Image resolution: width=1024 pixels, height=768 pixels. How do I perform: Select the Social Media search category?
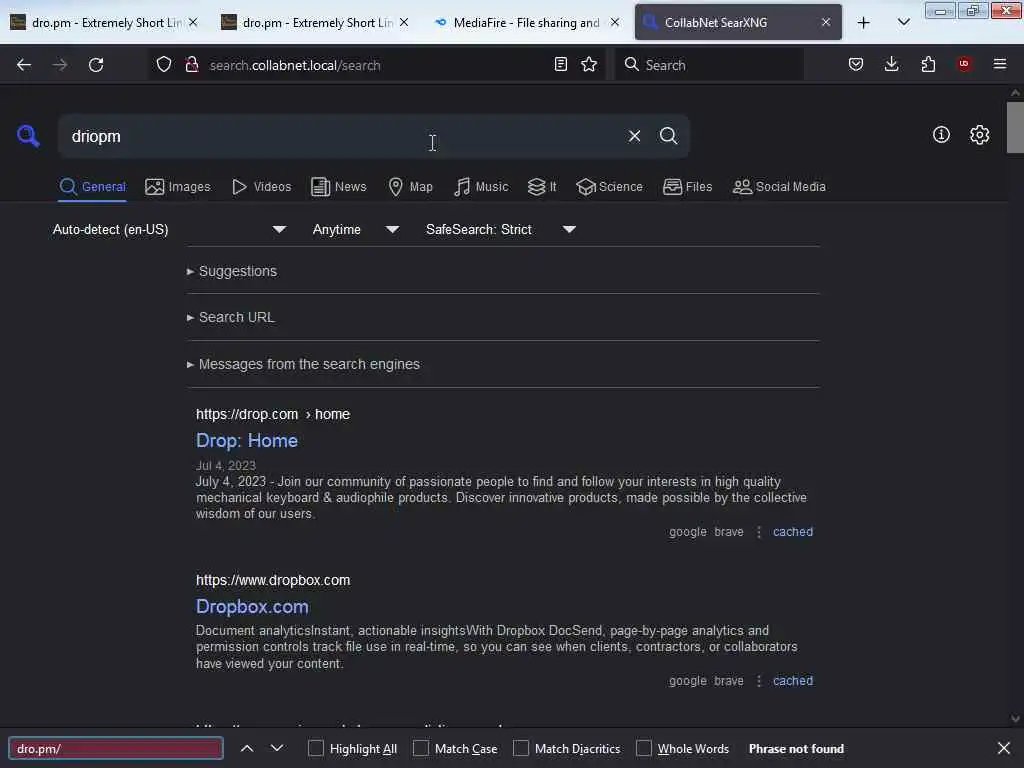[x=779, y=187]
